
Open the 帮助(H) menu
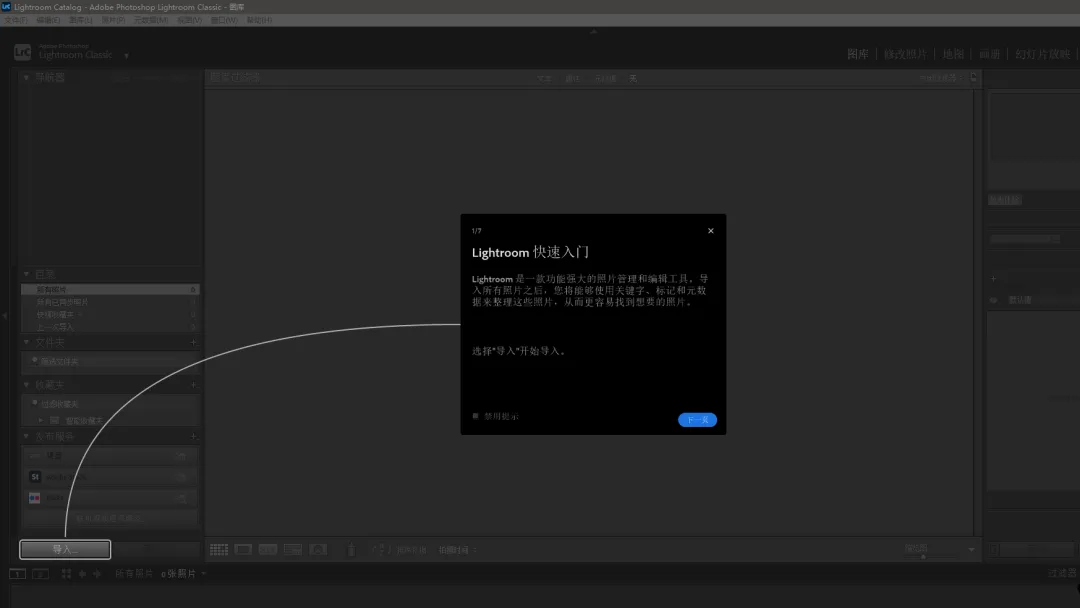pos(259,20)
